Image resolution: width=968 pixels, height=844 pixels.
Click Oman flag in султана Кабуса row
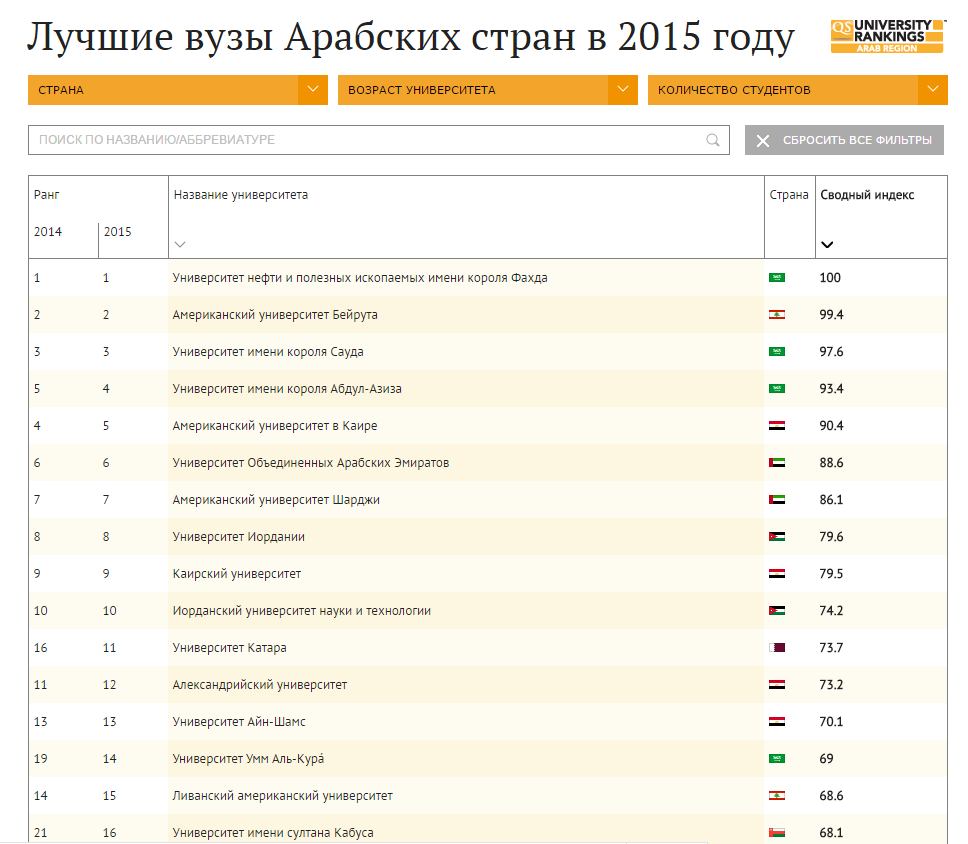pos(777,833)
